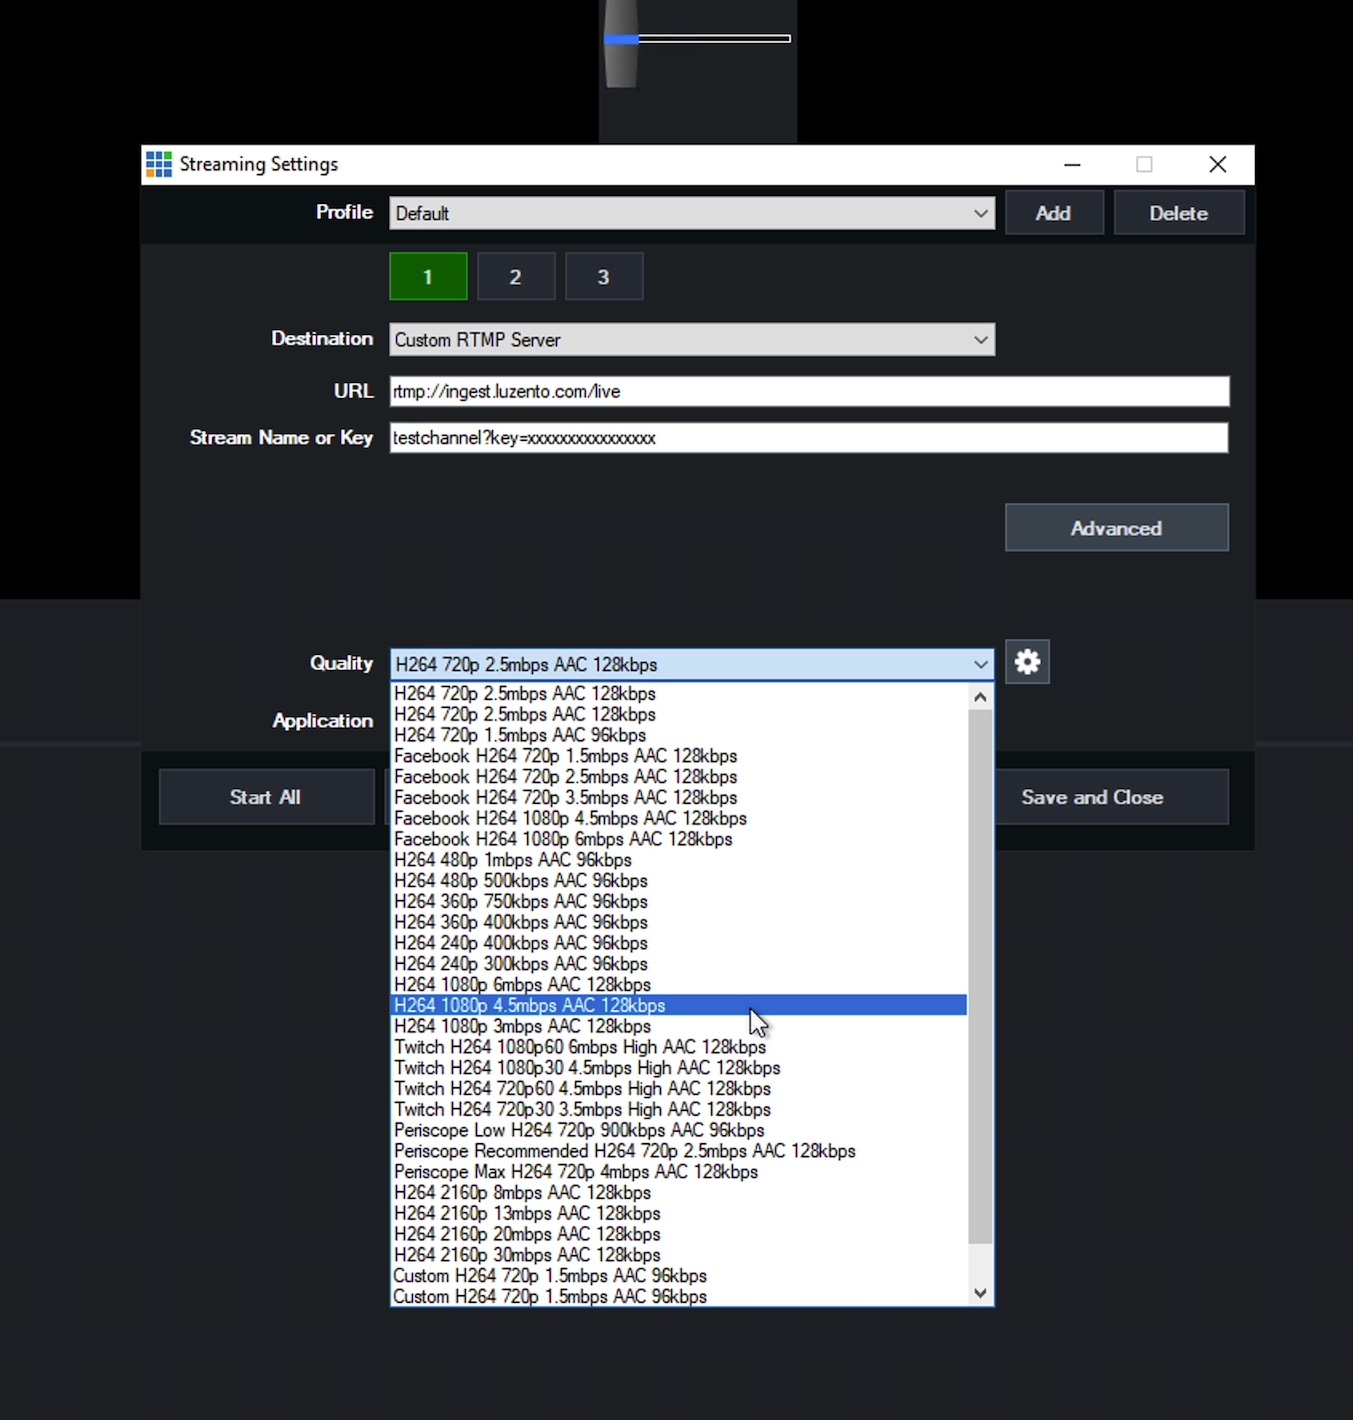Choose Twitch H264 1080p60 6mbps High option
Image resolution: width=1353 pixels, height=1420 pixels.
tap(579, 1047)
